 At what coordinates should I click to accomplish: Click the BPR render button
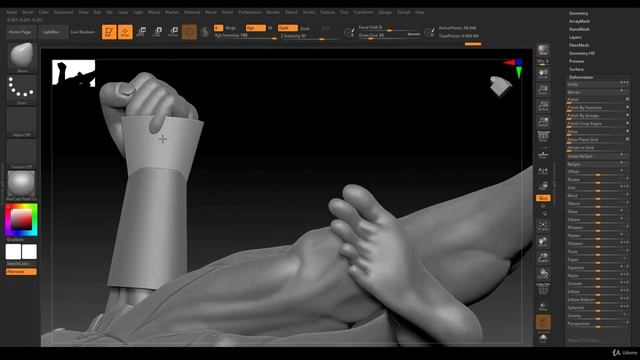point(543,50)
